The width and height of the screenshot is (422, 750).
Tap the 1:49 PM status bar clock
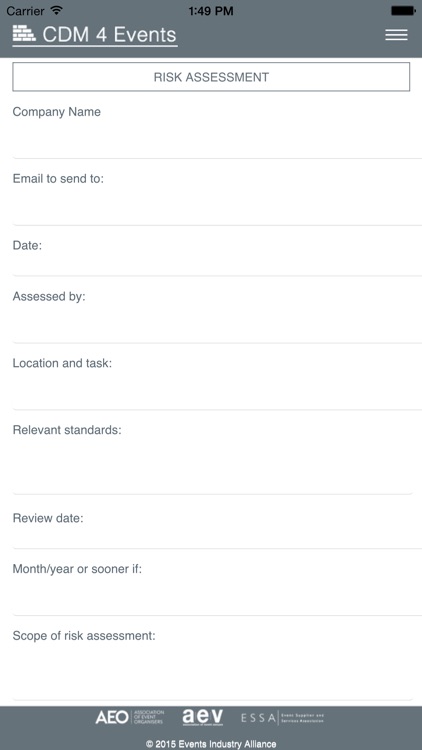pos(211,11)
